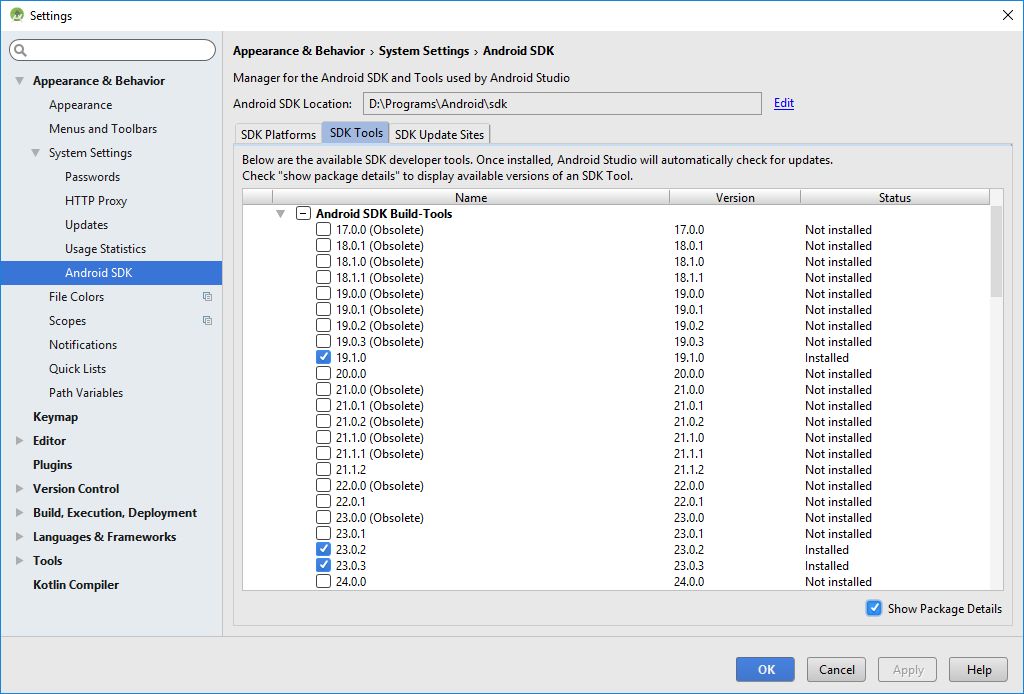Viewport: 1024px width, 694px height.
Task: Go to Passwords settings
Action: pos(93,177)
